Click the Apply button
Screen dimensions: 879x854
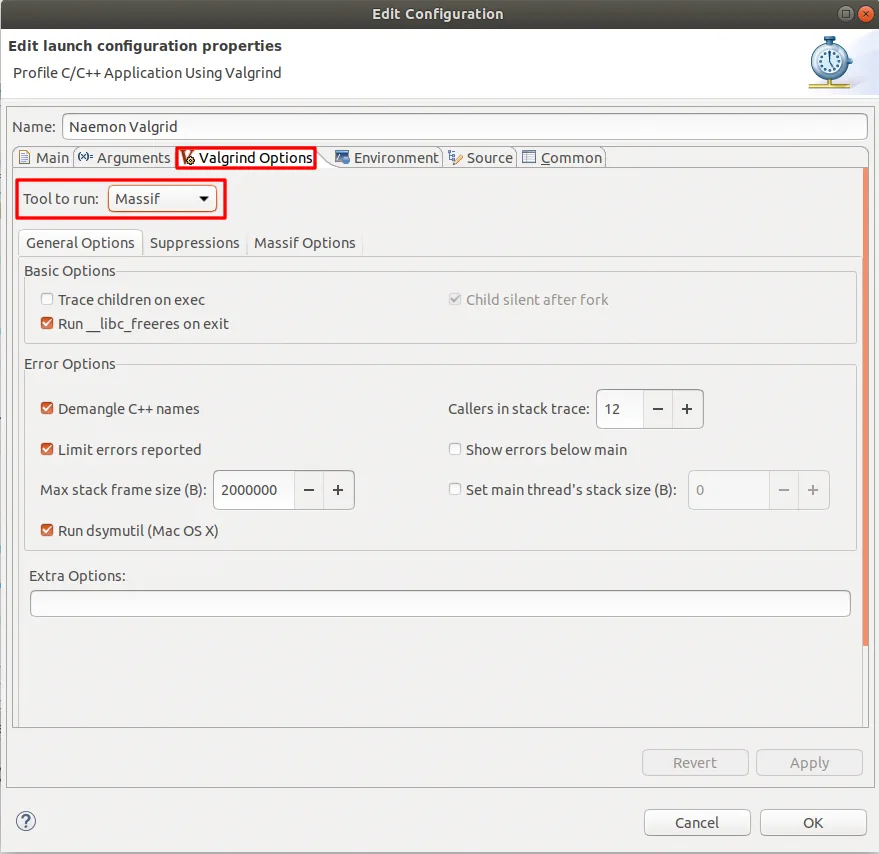[x=809, y=763]
